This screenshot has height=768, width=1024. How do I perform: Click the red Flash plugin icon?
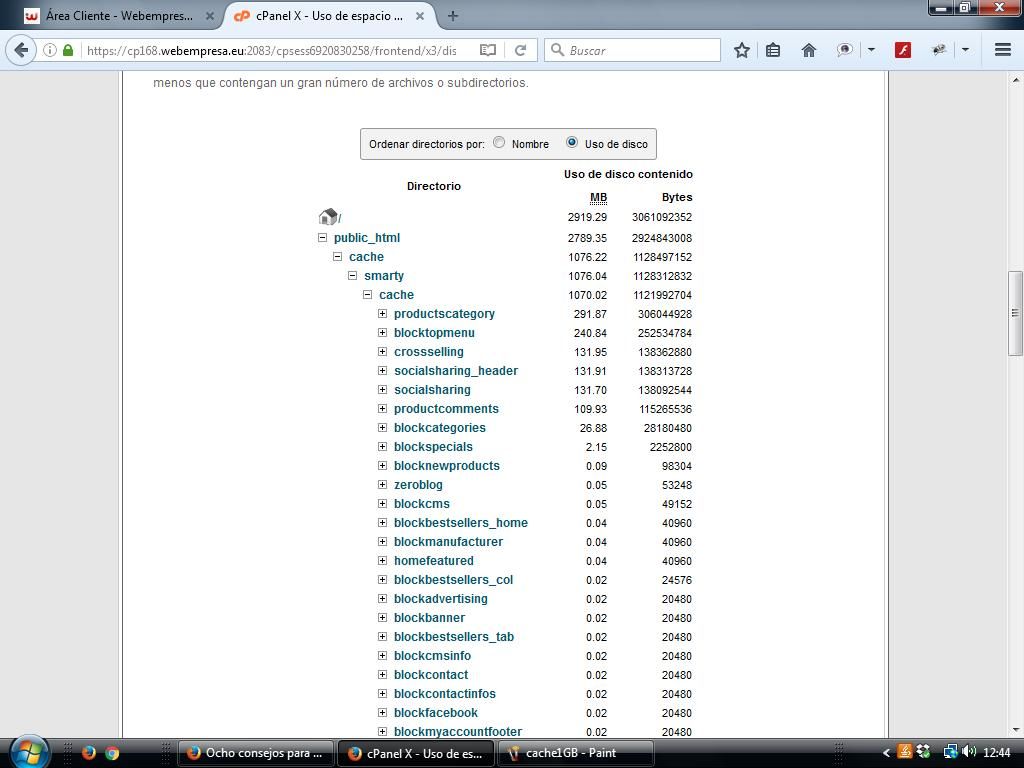(x=903, y=50)
